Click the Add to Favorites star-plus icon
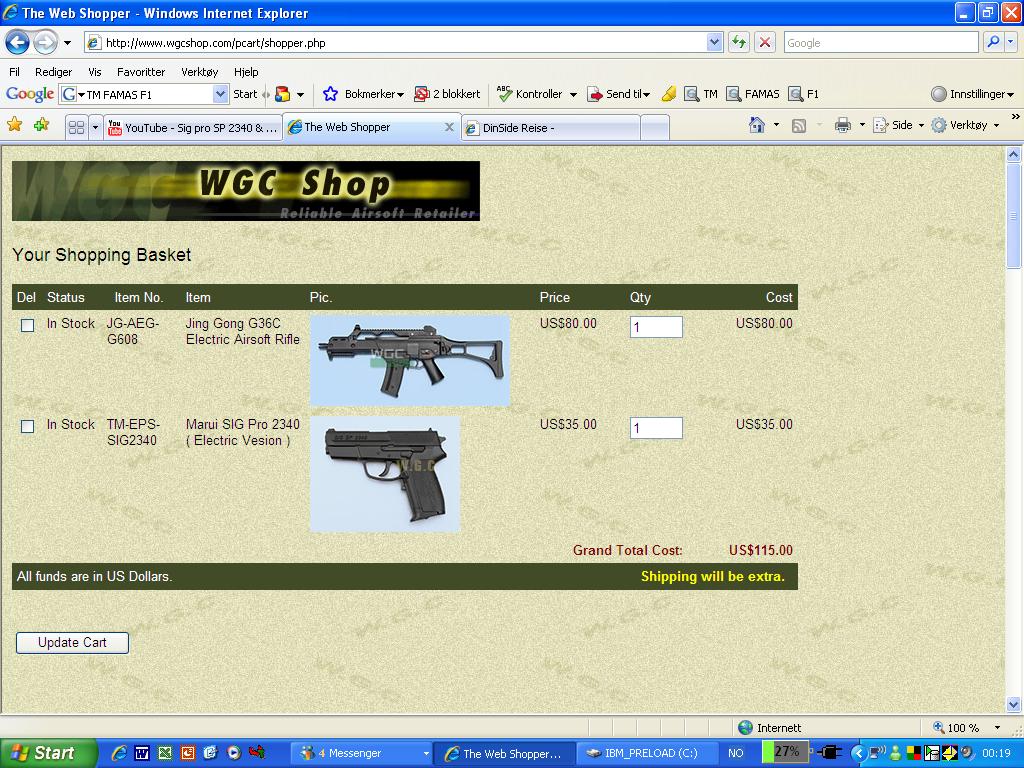This screenshot has height=768, width=1024. tap(41, 125)
